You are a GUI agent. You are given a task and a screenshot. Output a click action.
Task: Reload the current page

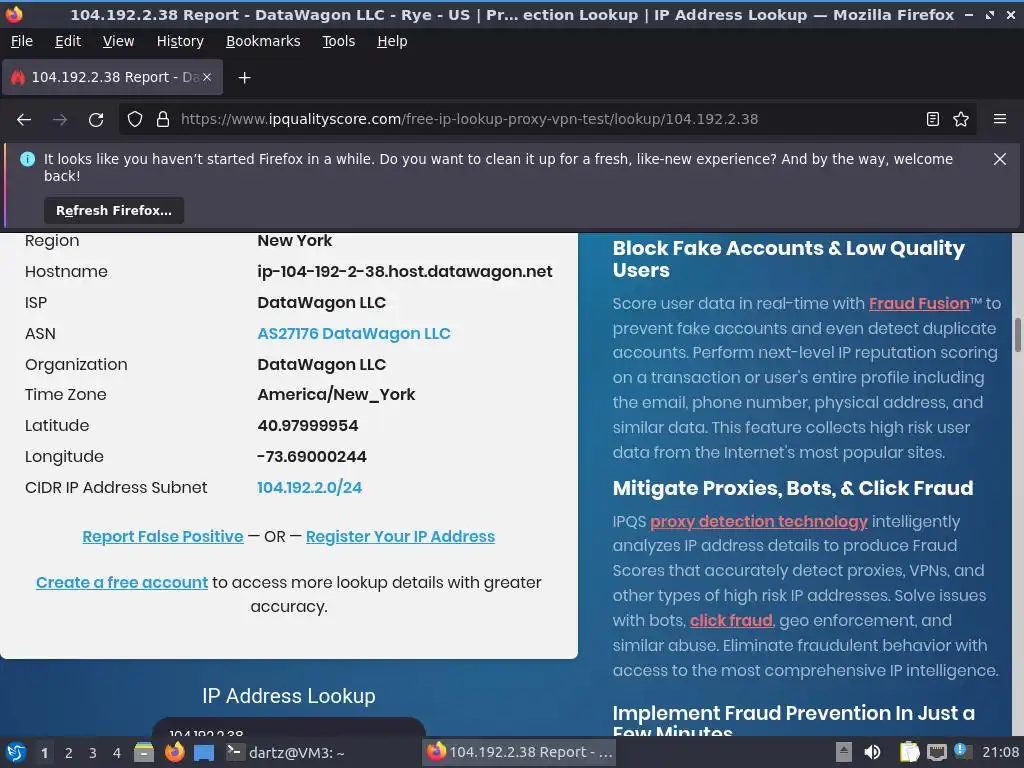click(96, 120)
